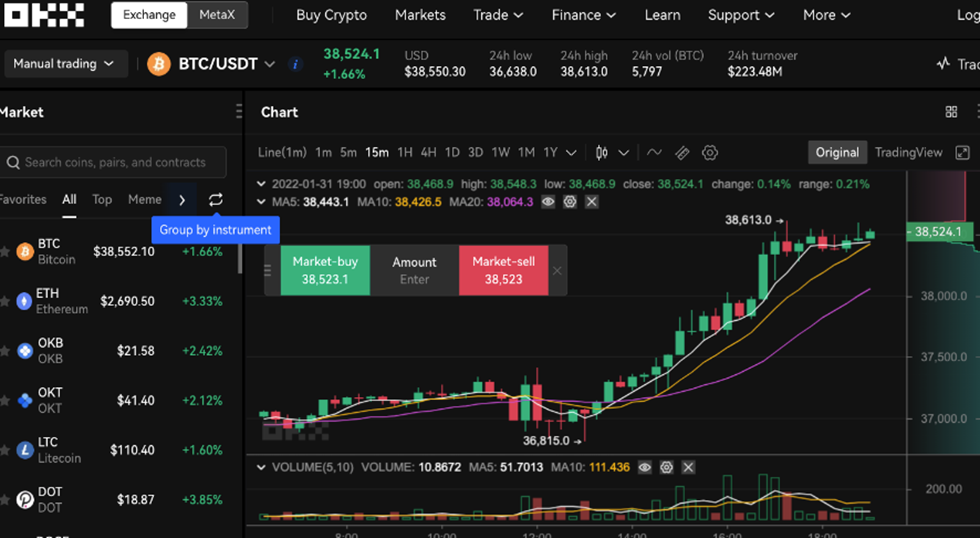
Task: Favorite BTC with the star icon
Action: (x=5, y=252)
